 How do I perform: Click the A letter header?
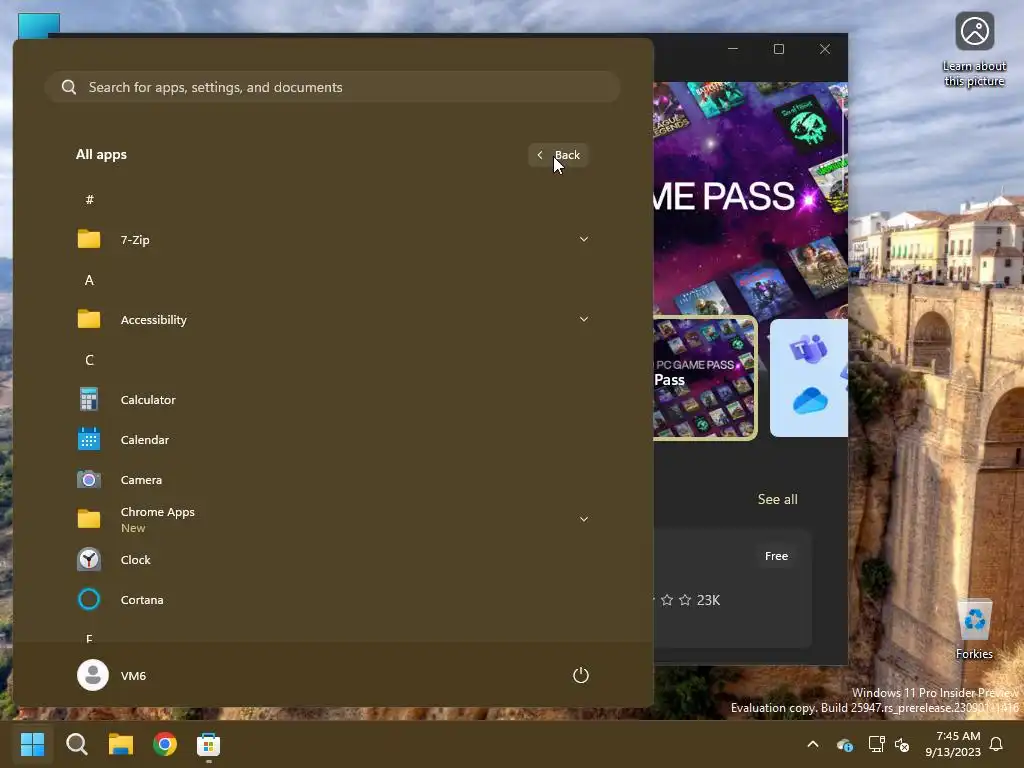coord(89,280)
